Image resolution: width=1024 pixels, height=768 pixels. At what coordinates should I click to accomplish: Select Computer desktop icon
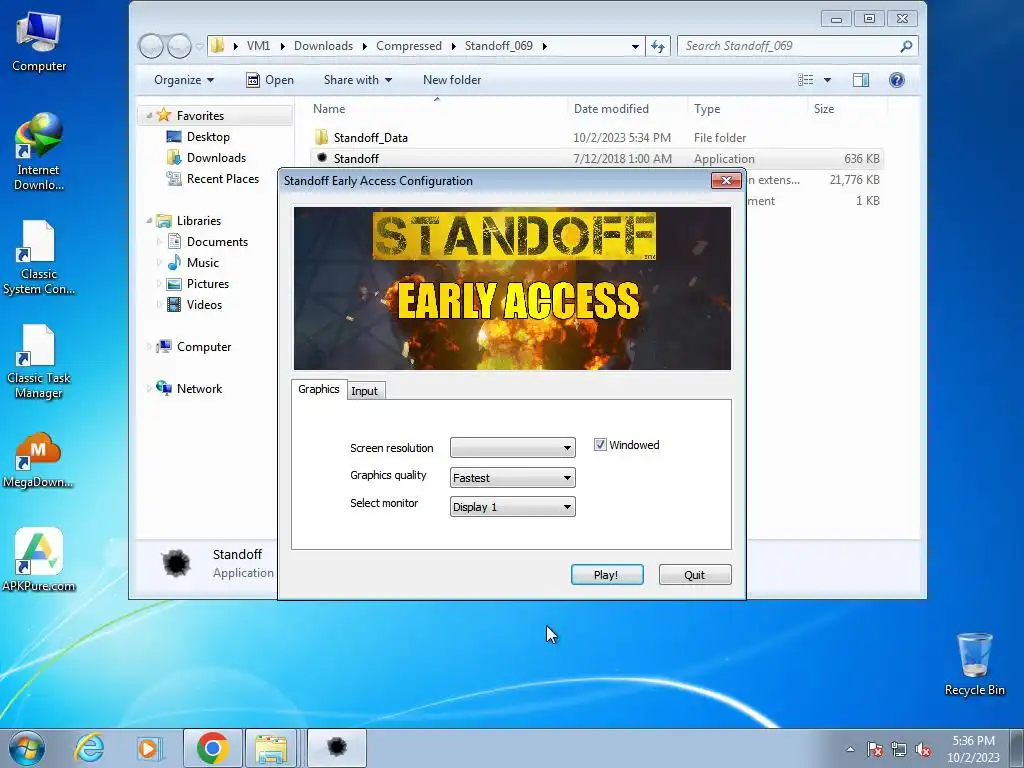pyautogui.click(x=39, y=42)
